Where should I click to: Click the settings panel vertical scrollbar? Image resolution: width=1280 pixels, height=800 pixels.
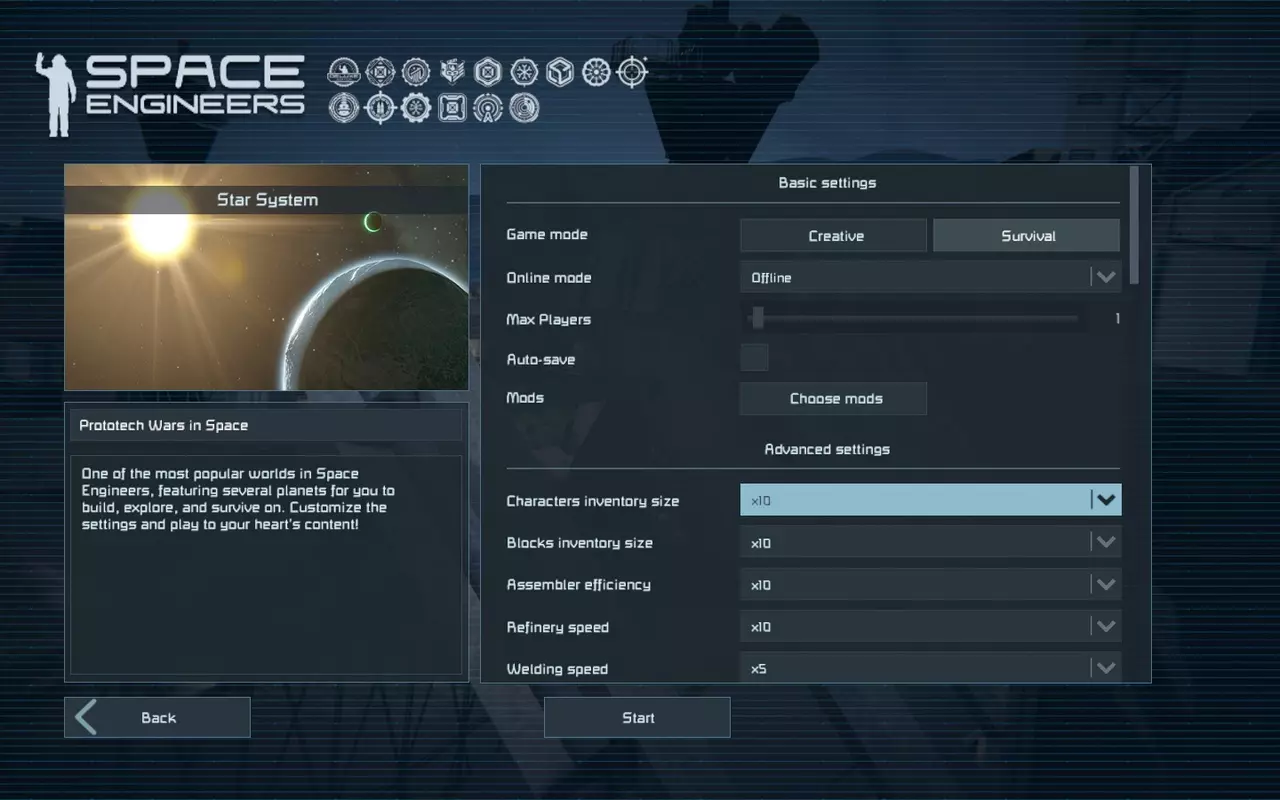[1134, 226]
